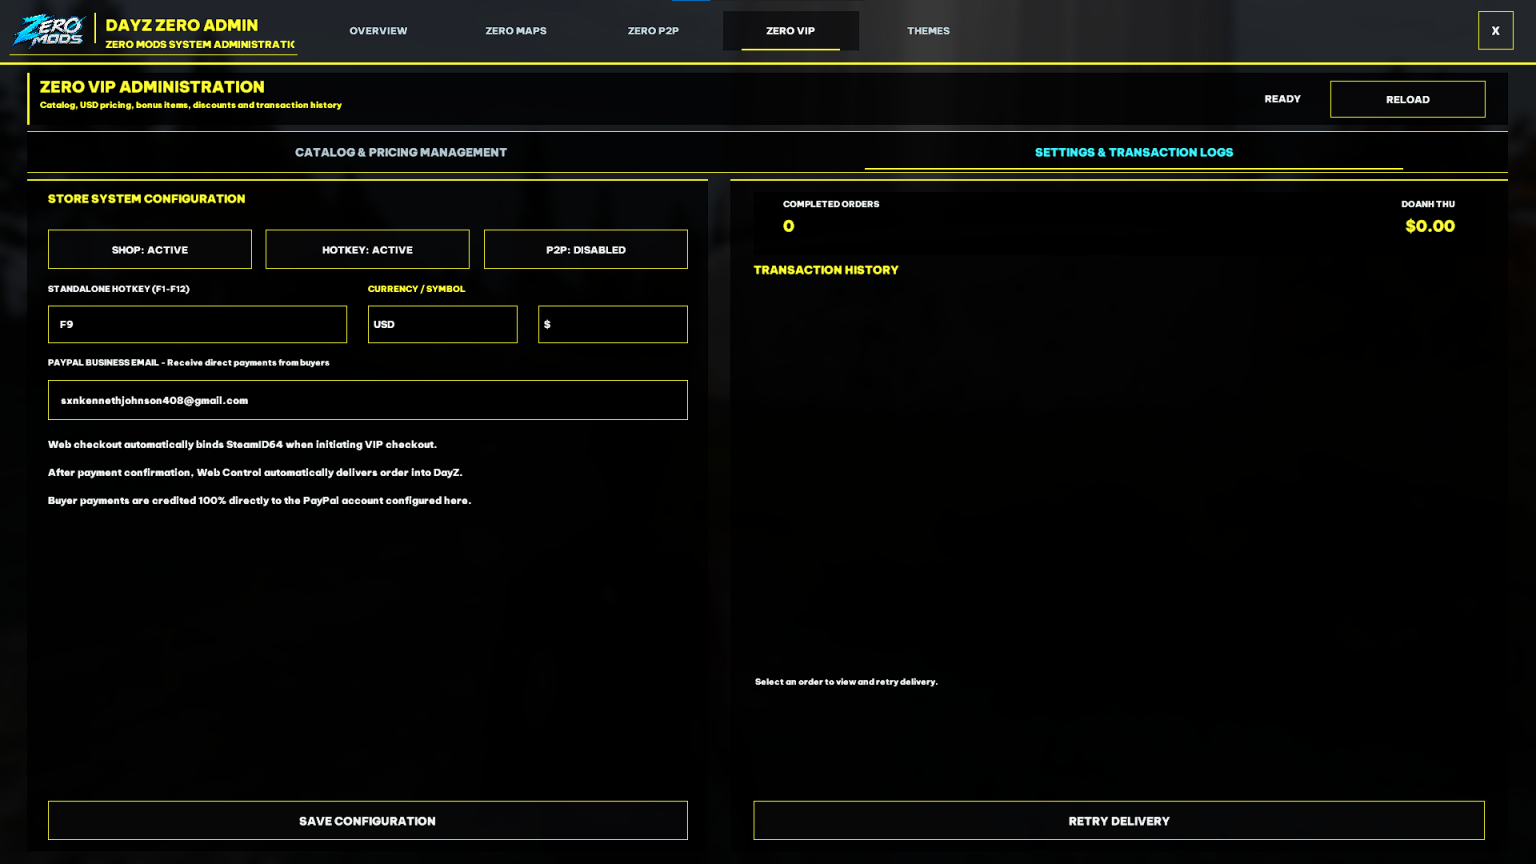The width and height of the screenshot is (1536, 864).
Task: Click Retry Delivery button
Action: pyautogui.click(x=1118, y=820)
